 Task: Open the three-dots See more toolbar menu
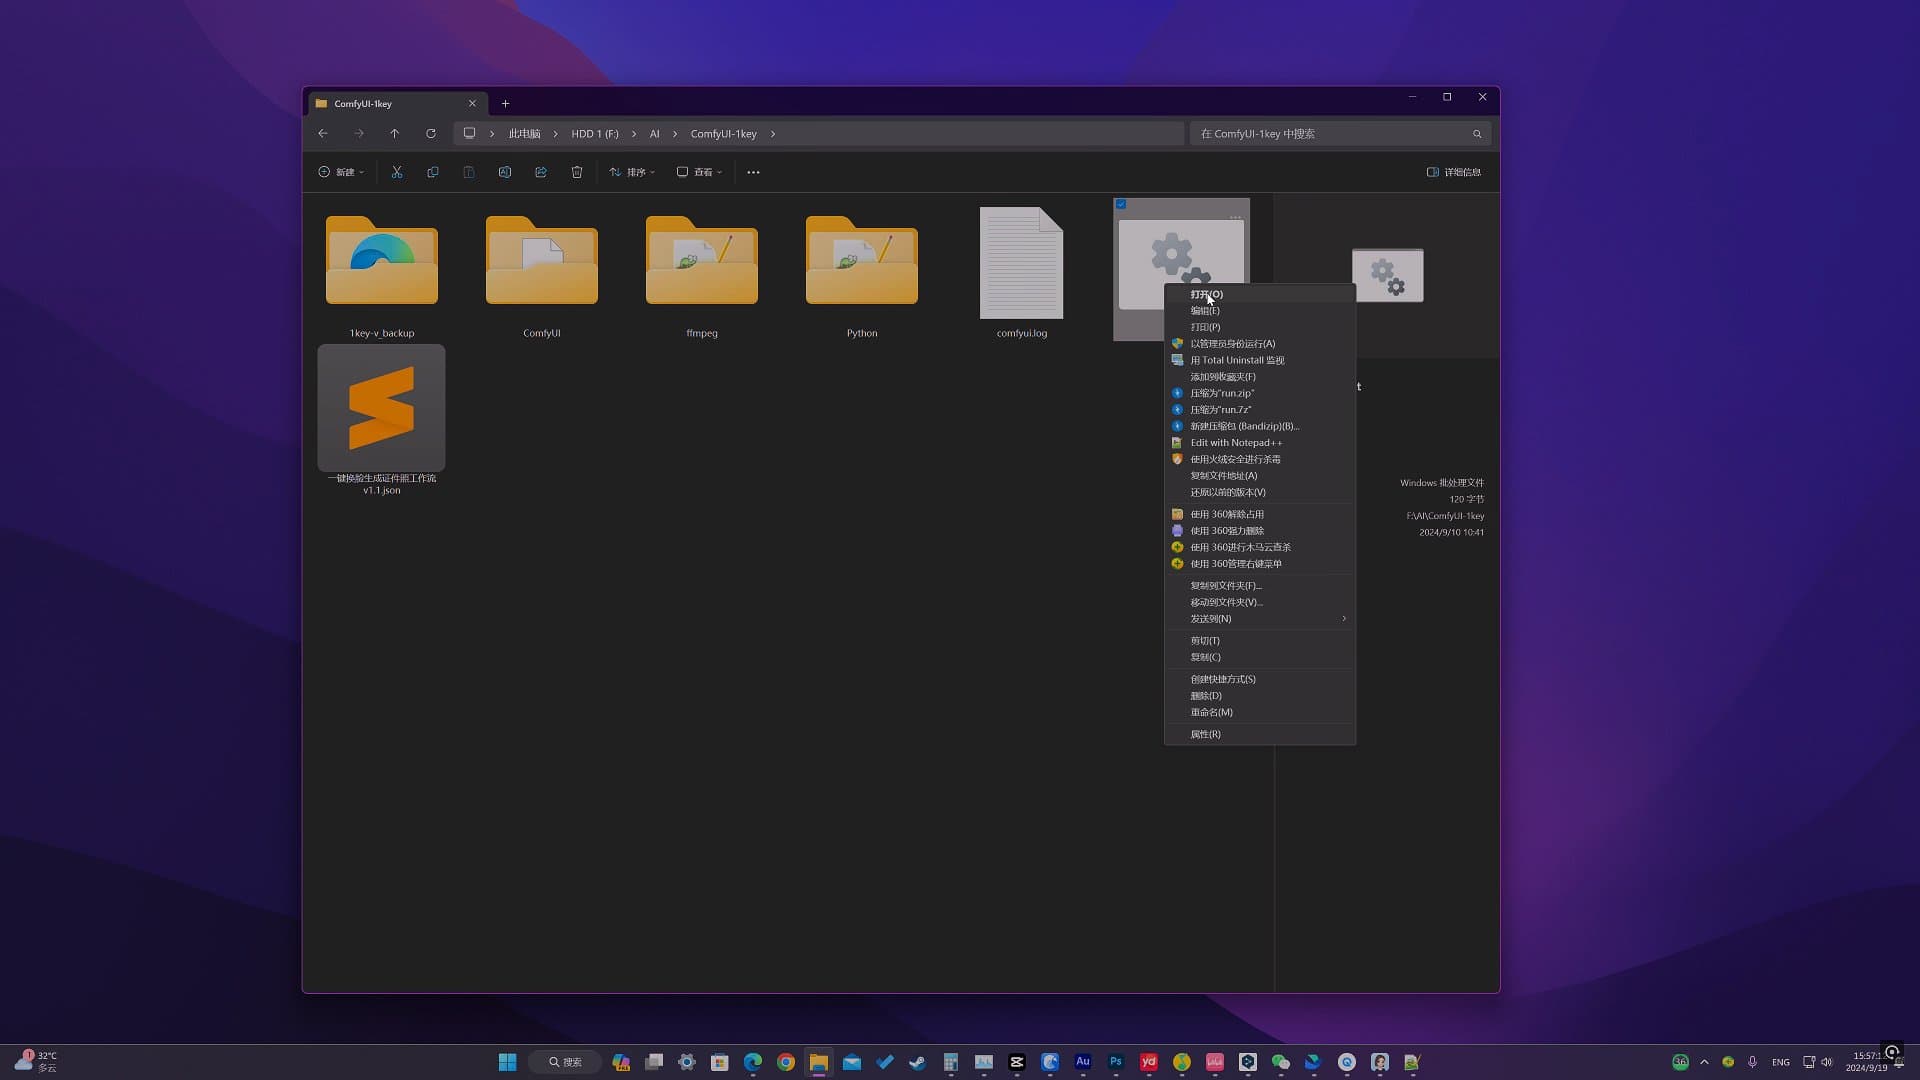click(753, 172)
